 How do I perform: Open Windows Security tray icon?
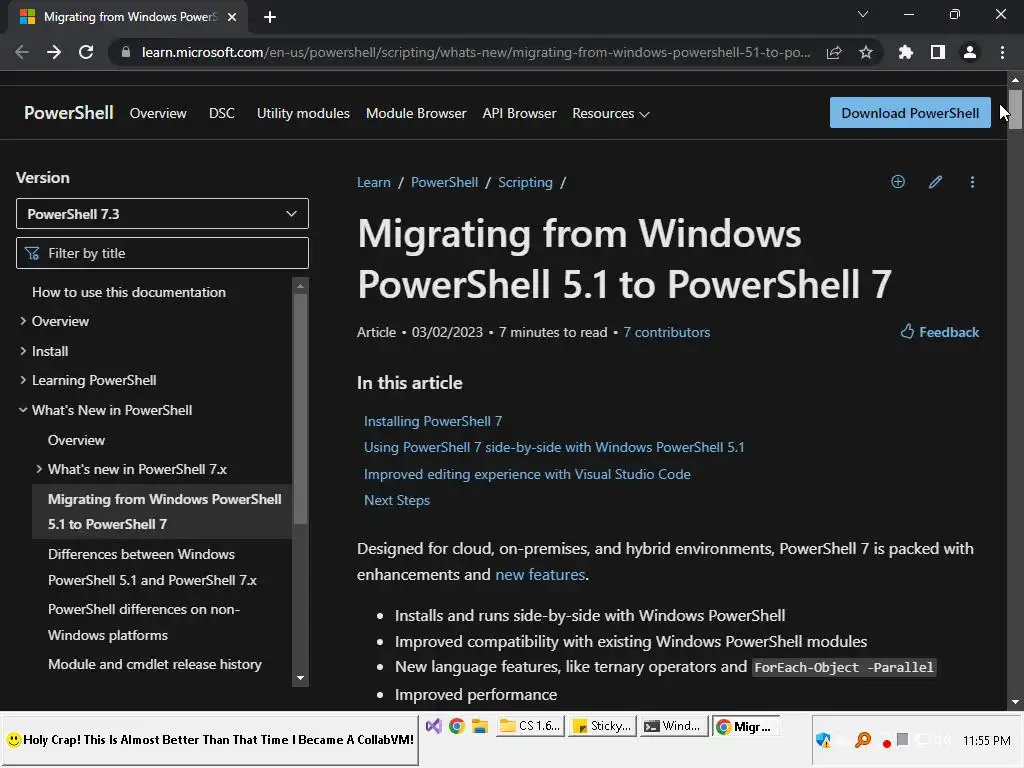(823, 740)
